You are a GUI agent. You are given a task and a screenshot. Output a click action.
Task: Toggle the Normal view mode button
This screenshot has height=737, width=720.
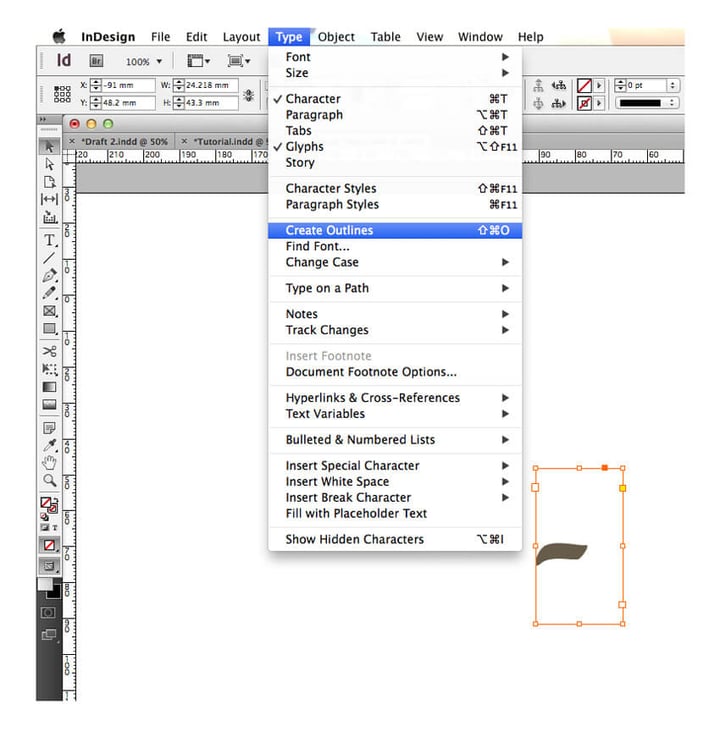pyautogui.click(x=49, y=565)
